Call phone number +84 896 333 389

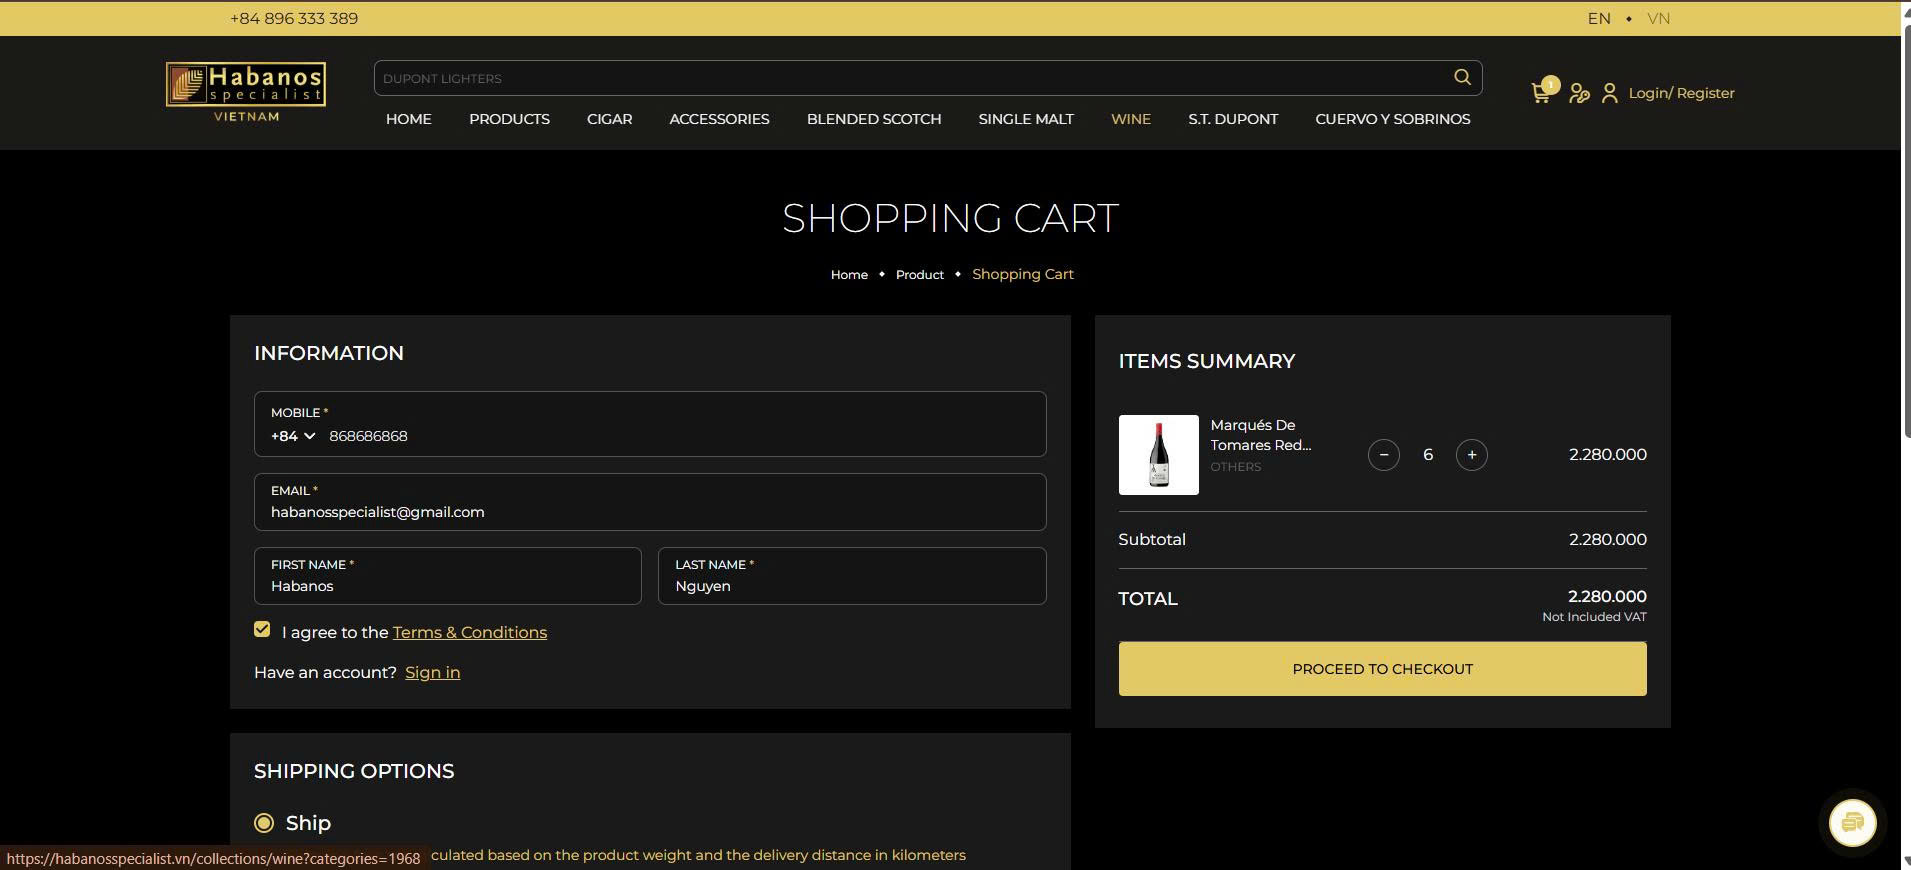pos(294,18)
